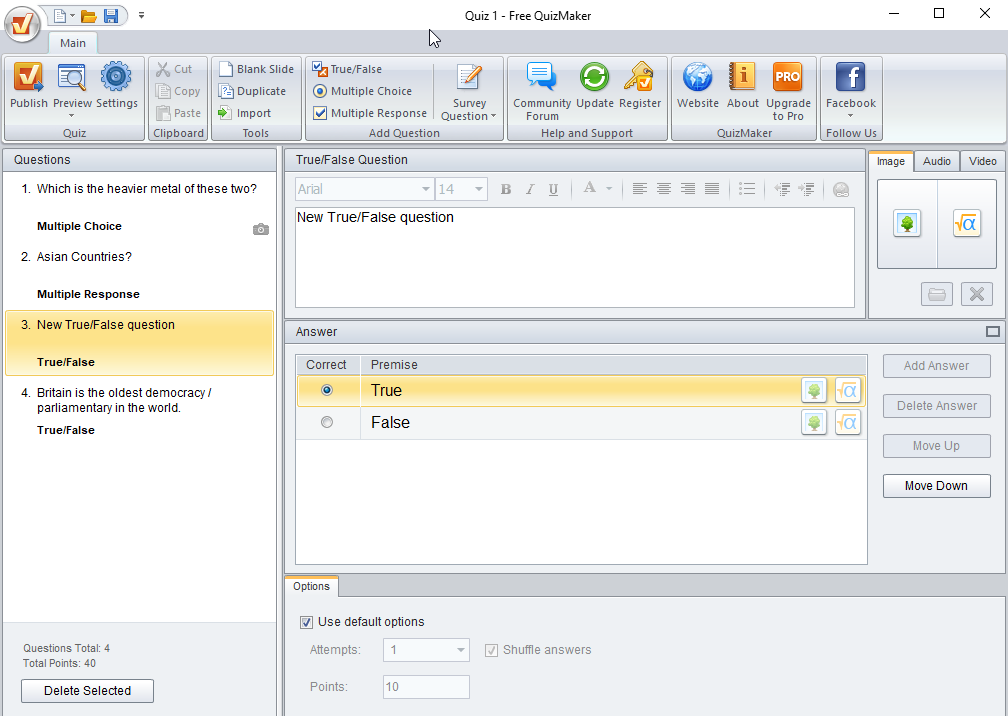The width and height of the screenshot is (1008, 716).
Task: Open the Preview quiz icon
Action: (71, 77)
